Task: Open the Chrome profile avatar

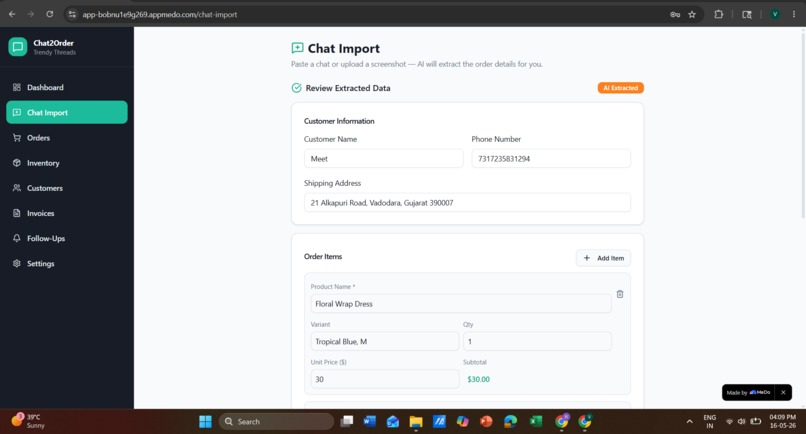Action: 775,14
